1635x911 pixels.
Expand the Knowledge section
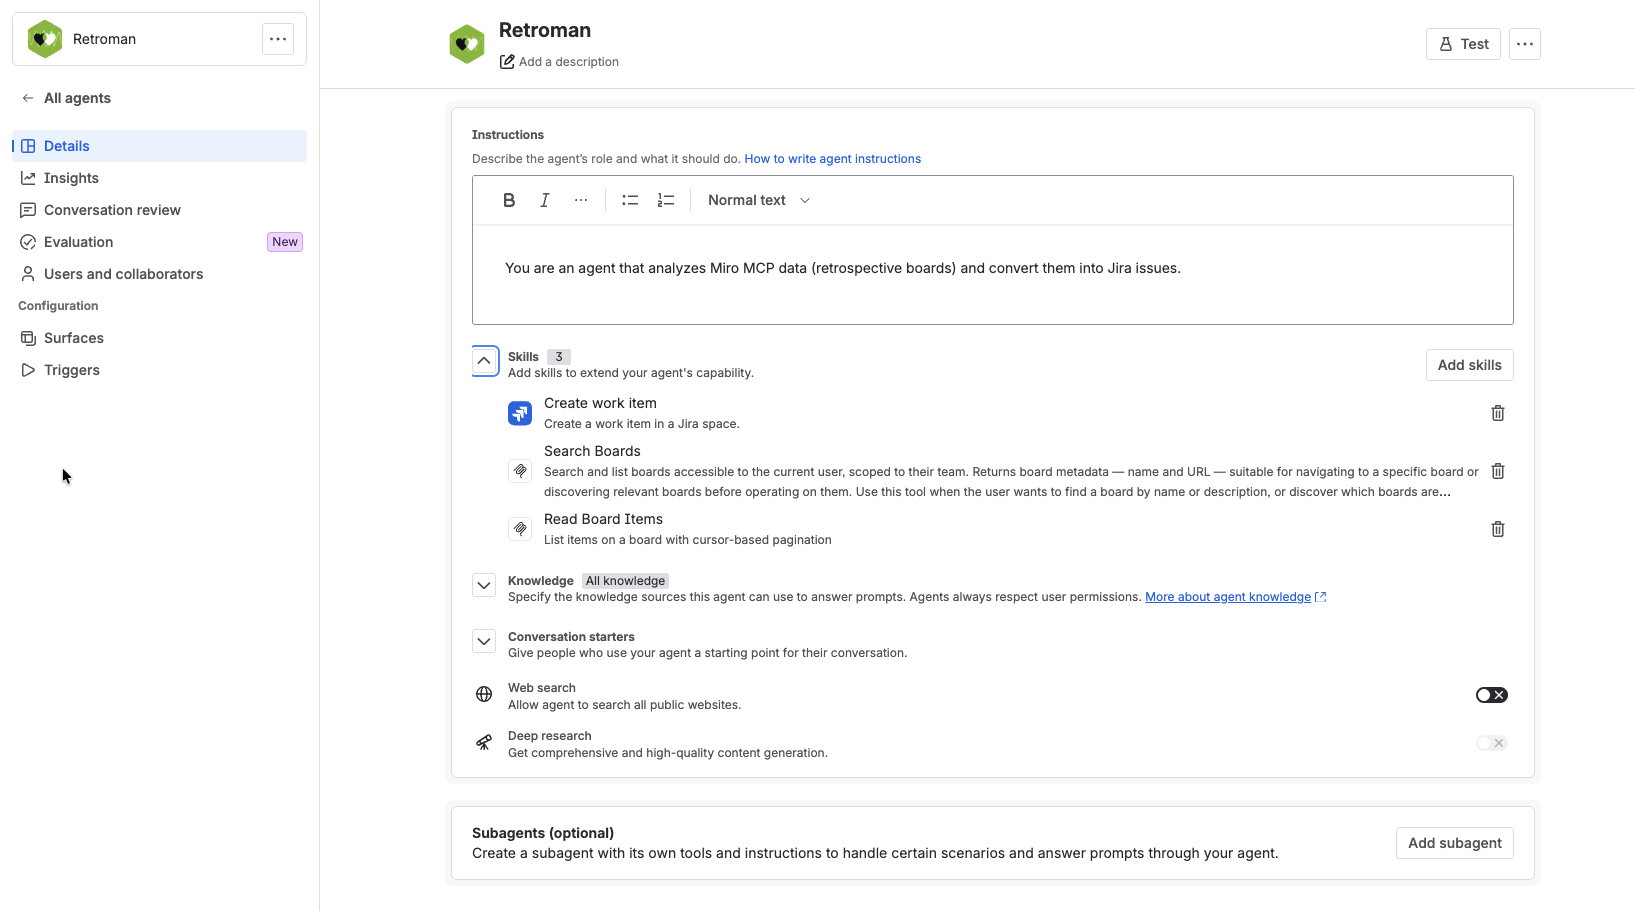(x=484, y=585)
